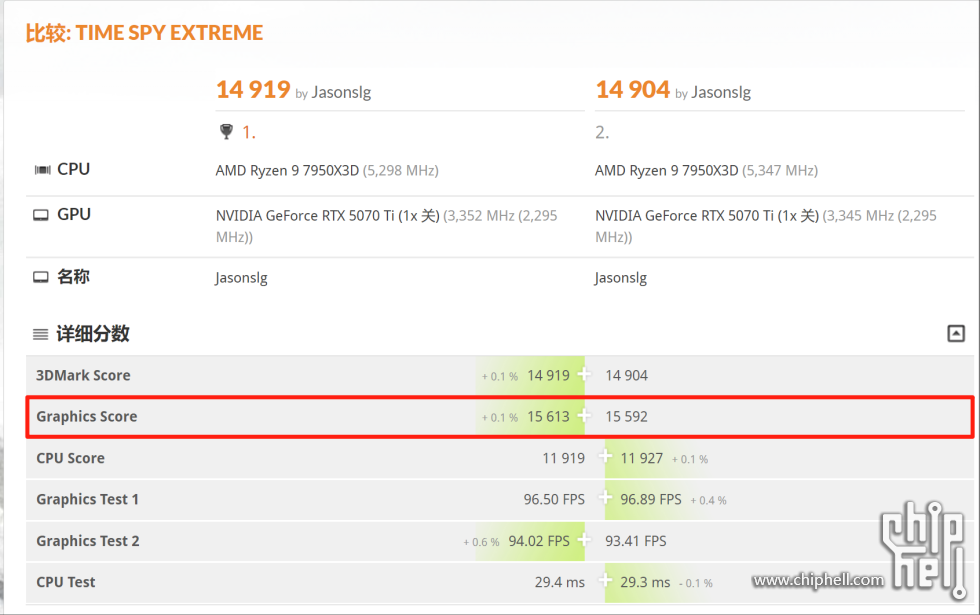
Task: Click the list icon beside 详细分数
Action: click(41, 334)
